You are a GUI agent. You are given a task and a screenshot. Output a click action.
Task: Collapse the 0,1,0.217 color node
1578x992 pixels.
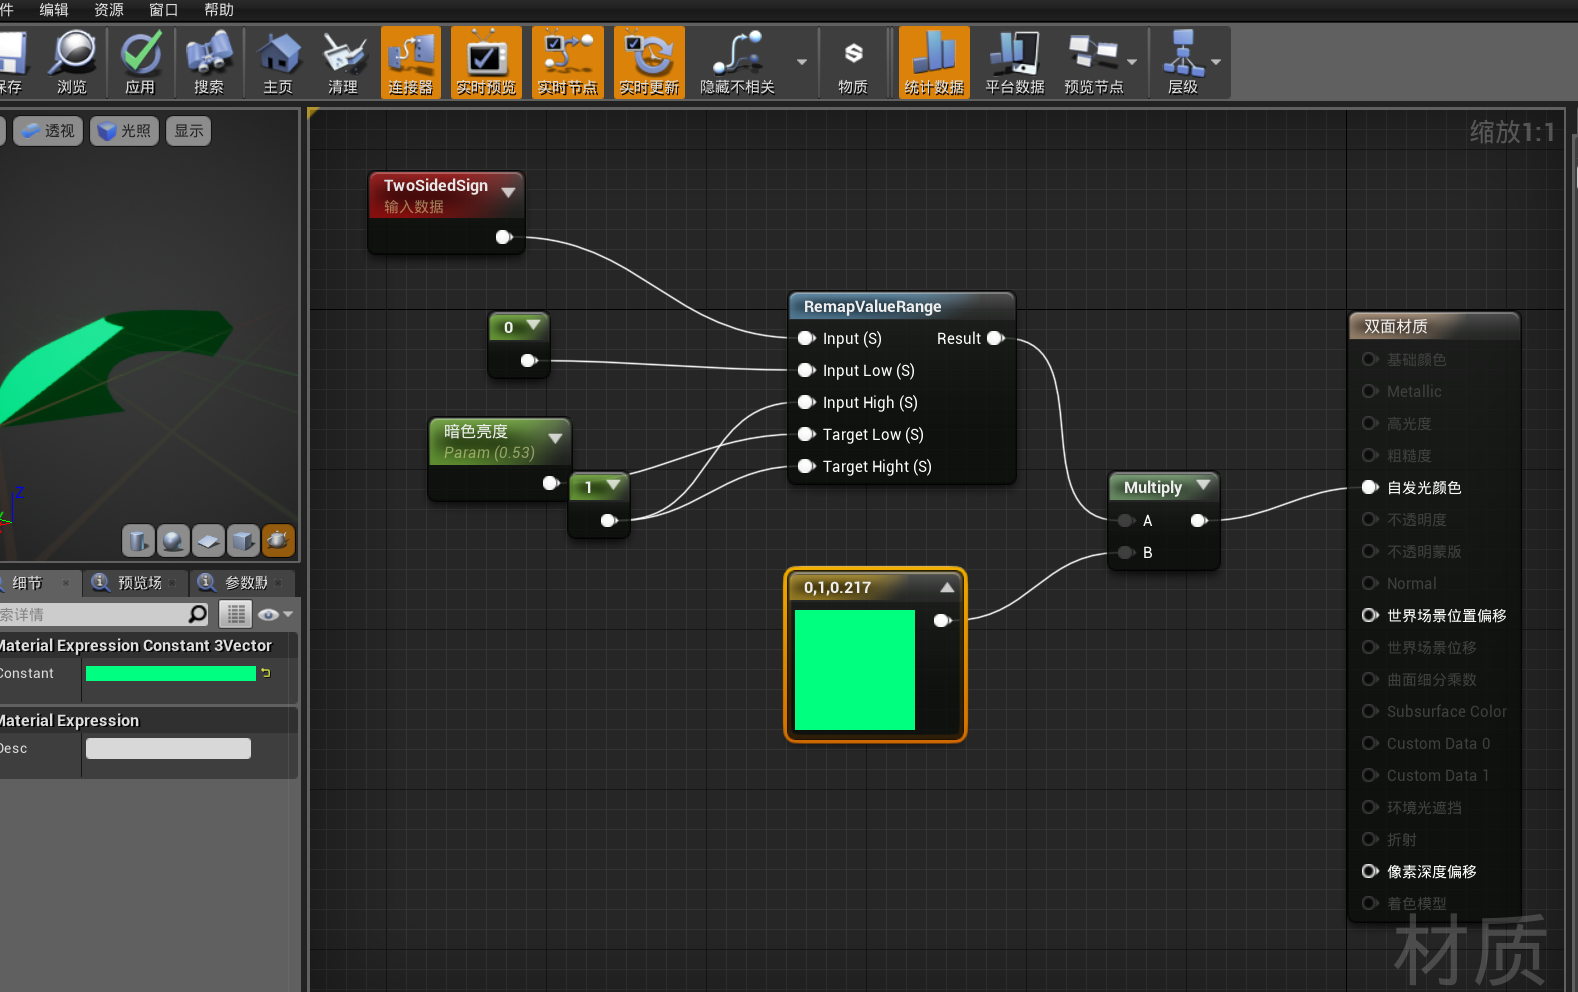click(947, 587)
